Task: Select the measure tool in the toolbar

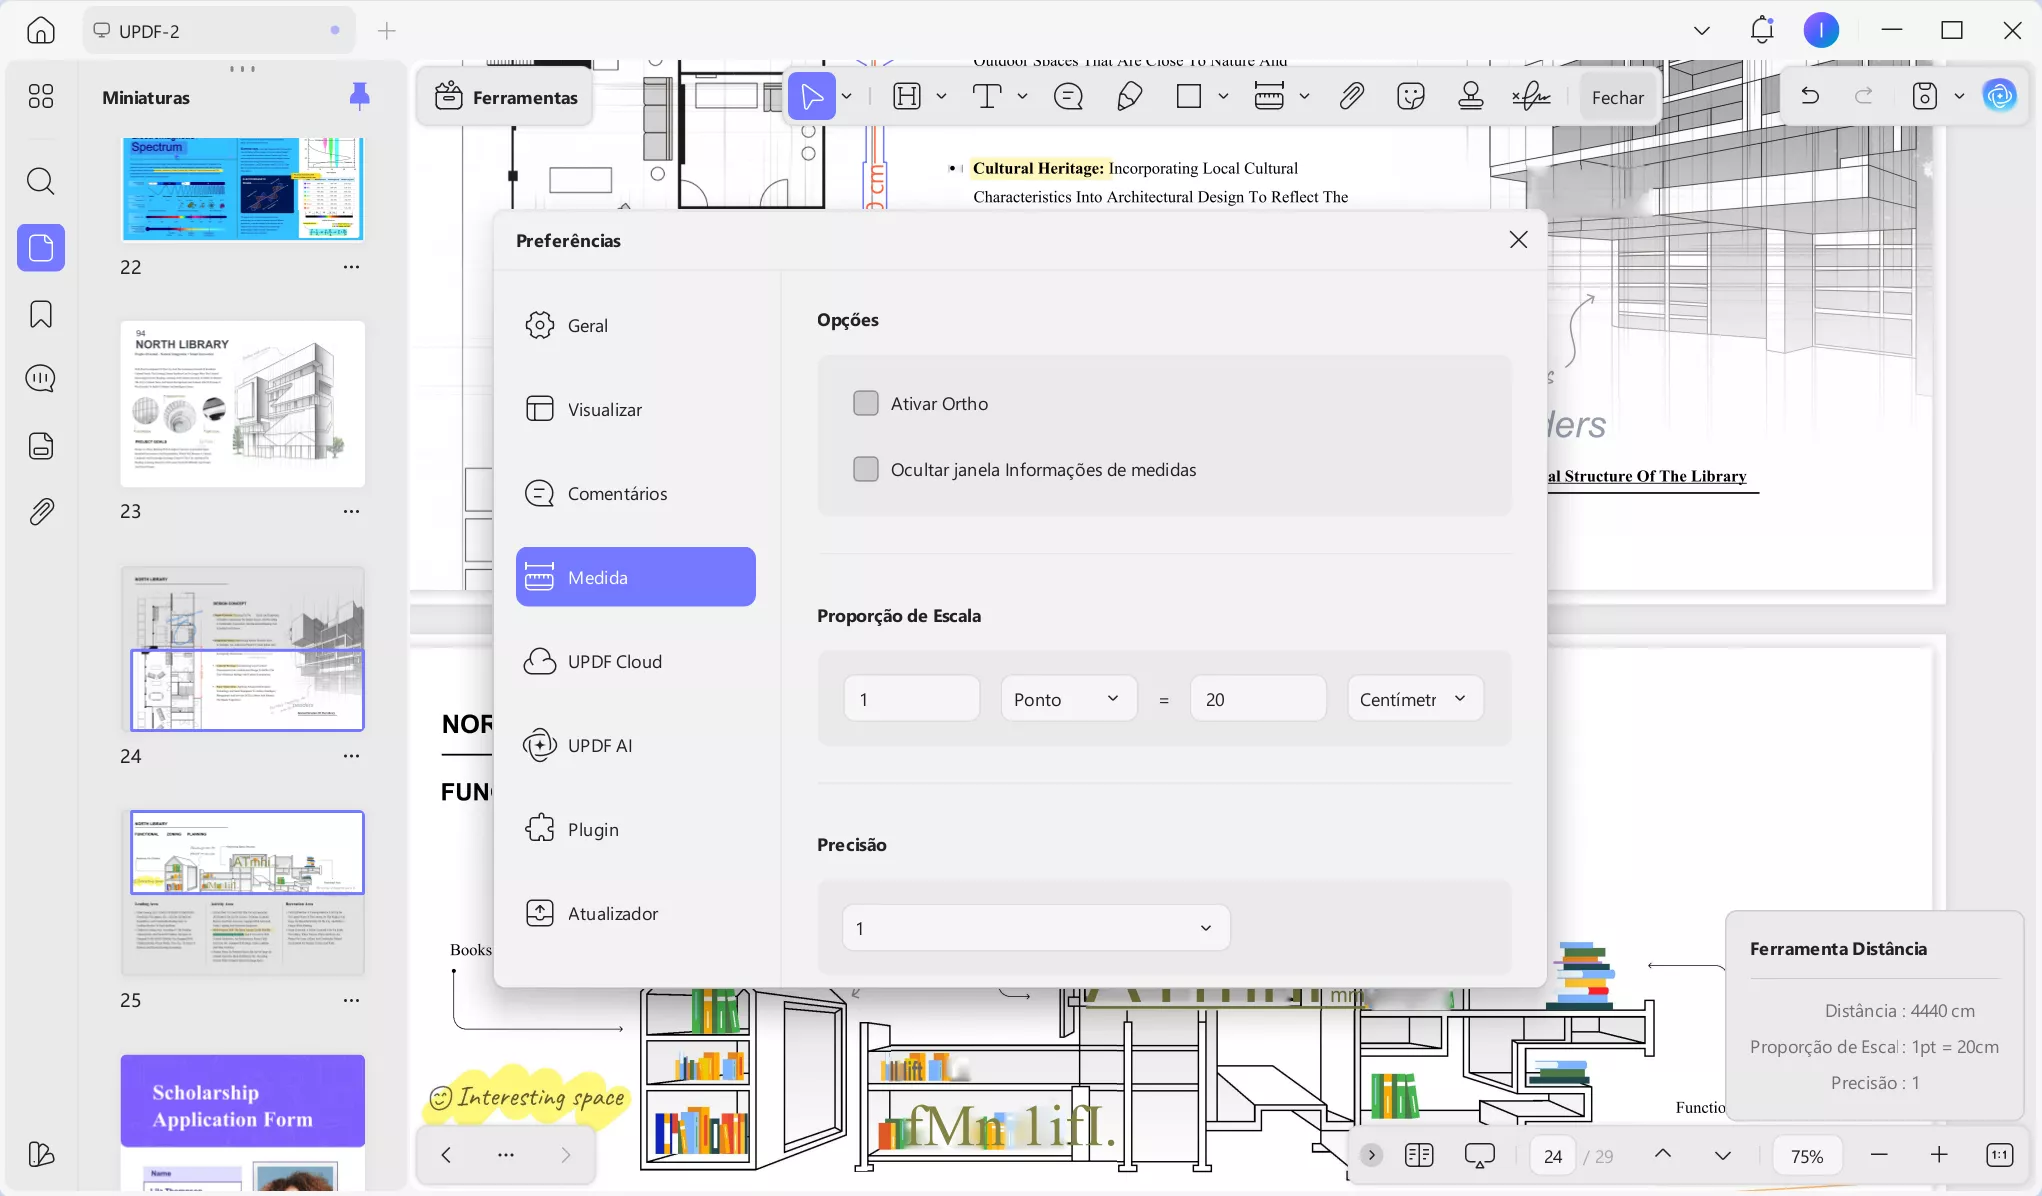Action: pos(1267,95)
